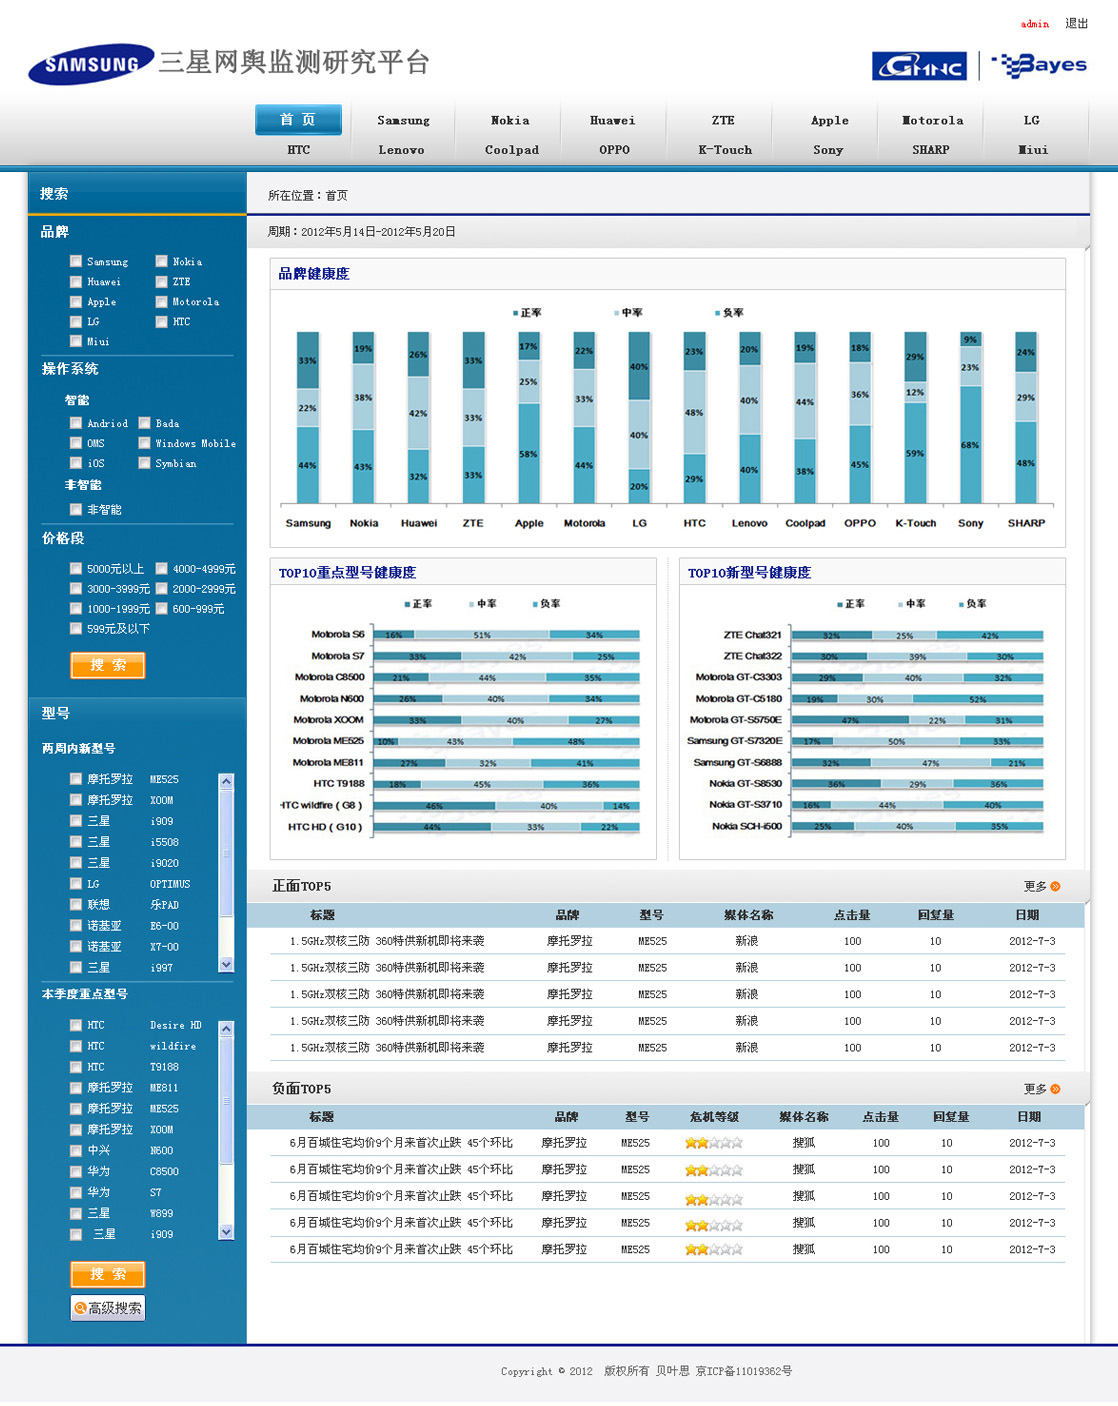Click the Bayes logo

pos(1038,65)
